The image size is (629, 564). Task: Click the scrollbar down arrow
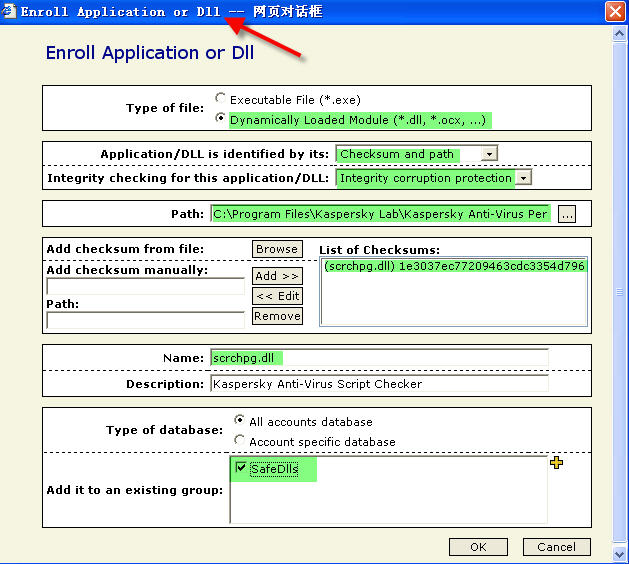[x=619, y=554]
